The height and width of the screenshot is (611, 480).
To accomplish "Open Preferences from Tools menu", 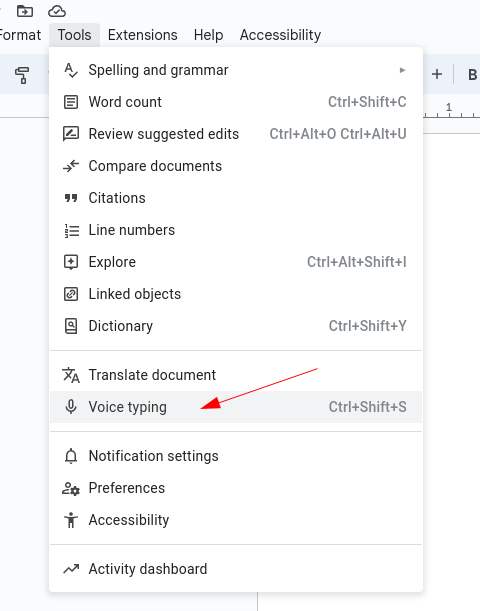I will pyautogui.click(x=236, y=488).
